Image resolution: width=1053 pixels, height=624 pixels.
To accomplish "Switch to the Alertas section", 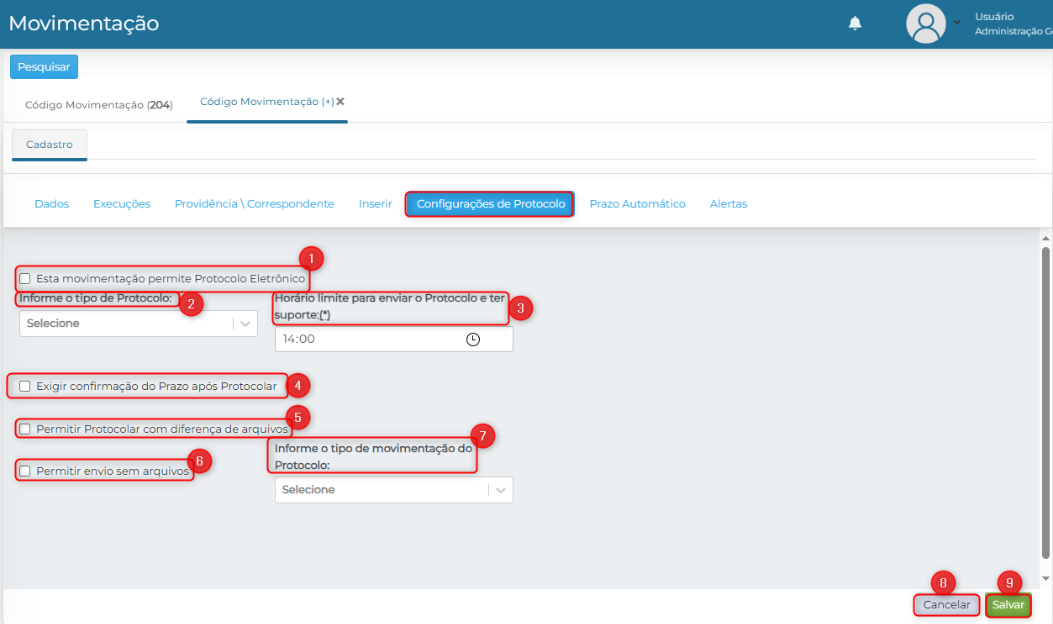I will (729, 204).
